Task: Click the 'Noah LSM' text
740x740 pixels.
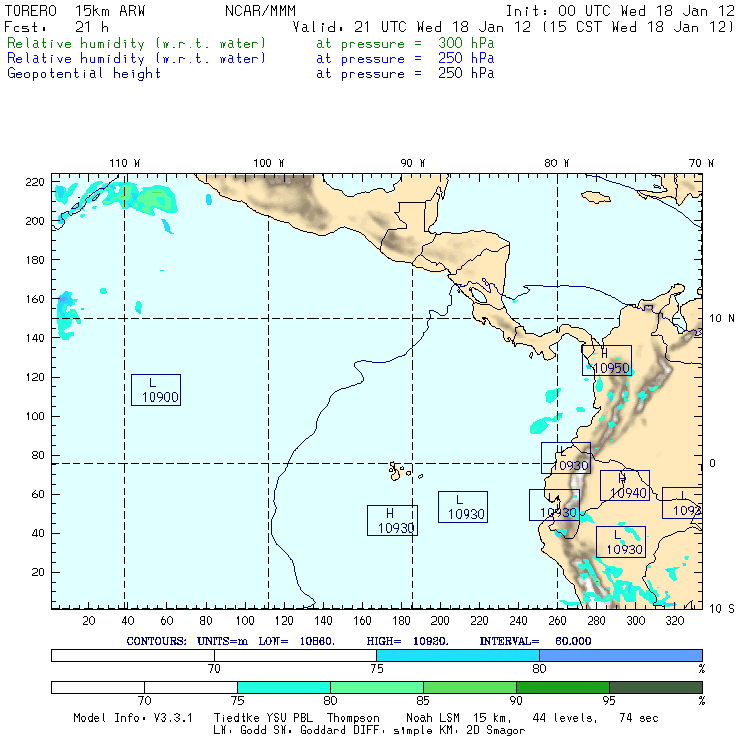Action: [x=433, y=718]
